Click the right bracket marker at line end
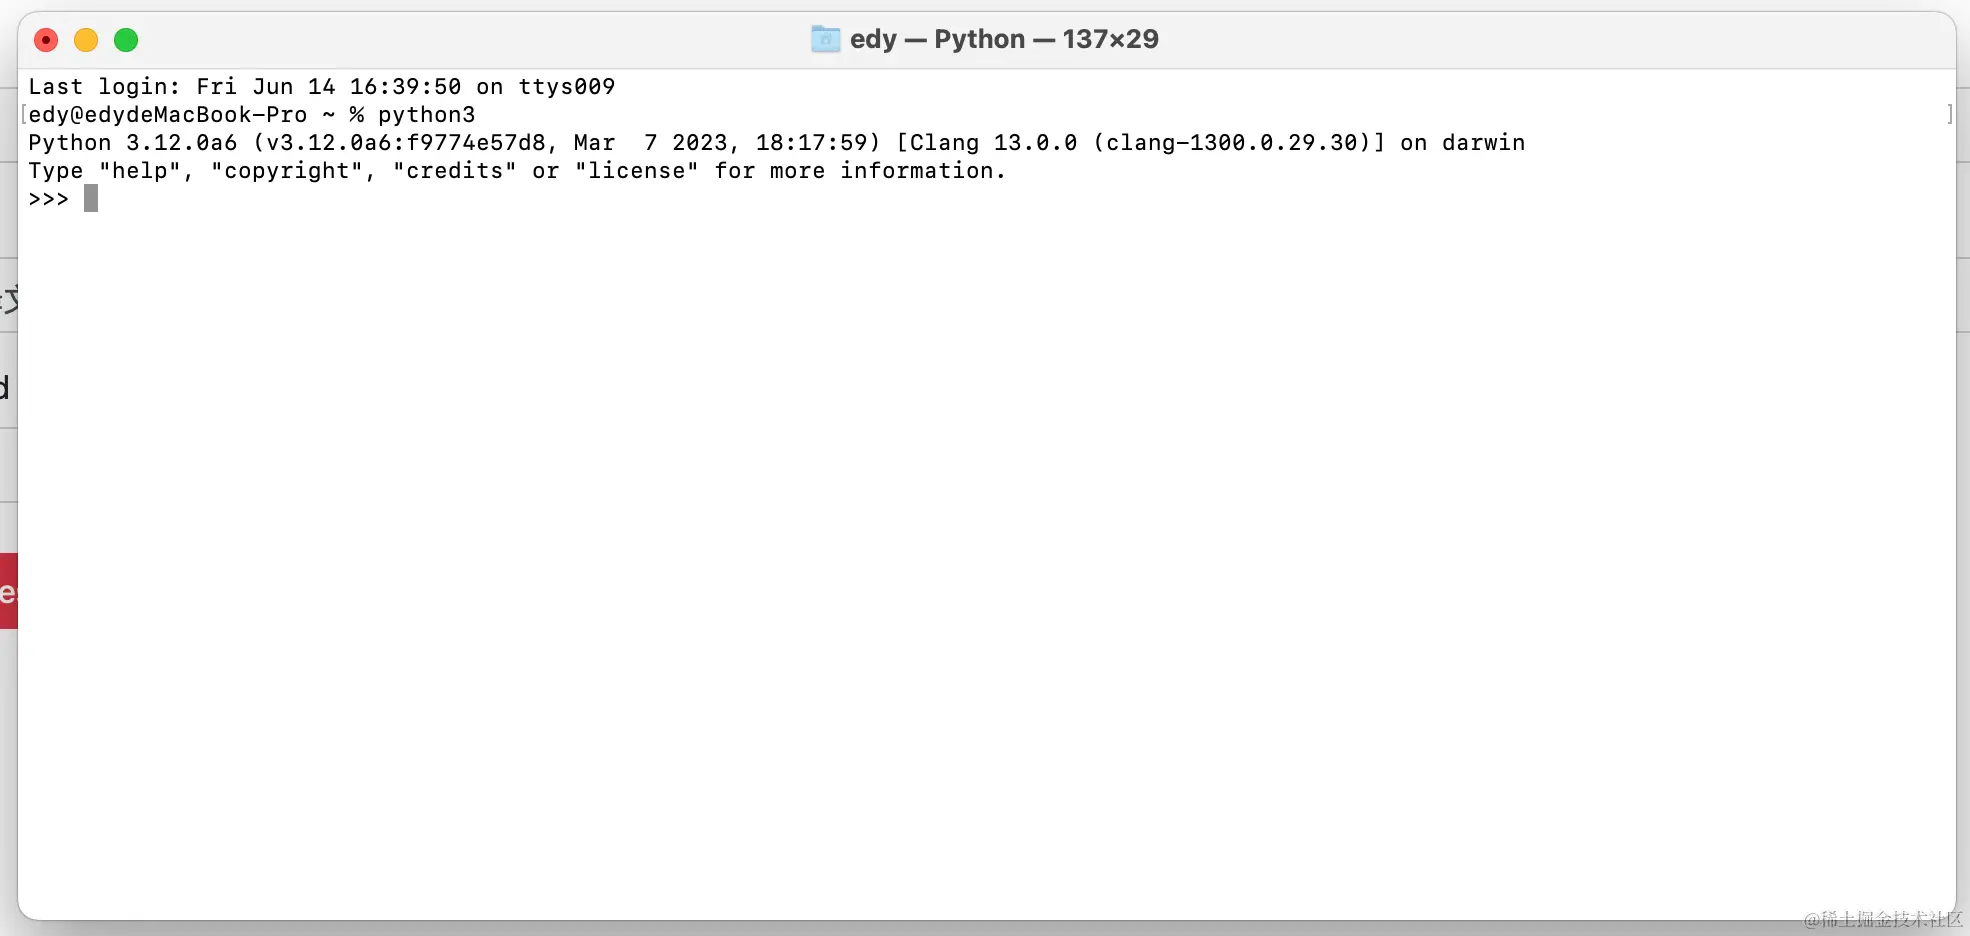1970x936 pixels. 1950,115
